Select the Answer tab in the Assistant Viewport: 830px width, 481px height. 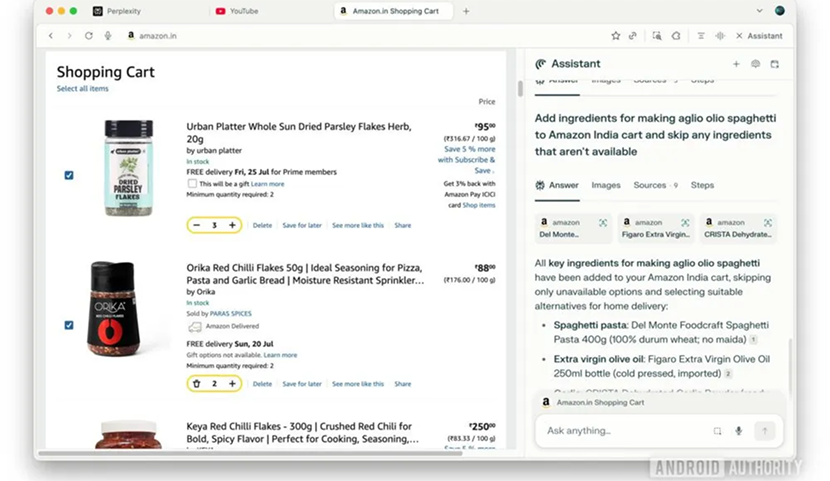pos(557,185)
